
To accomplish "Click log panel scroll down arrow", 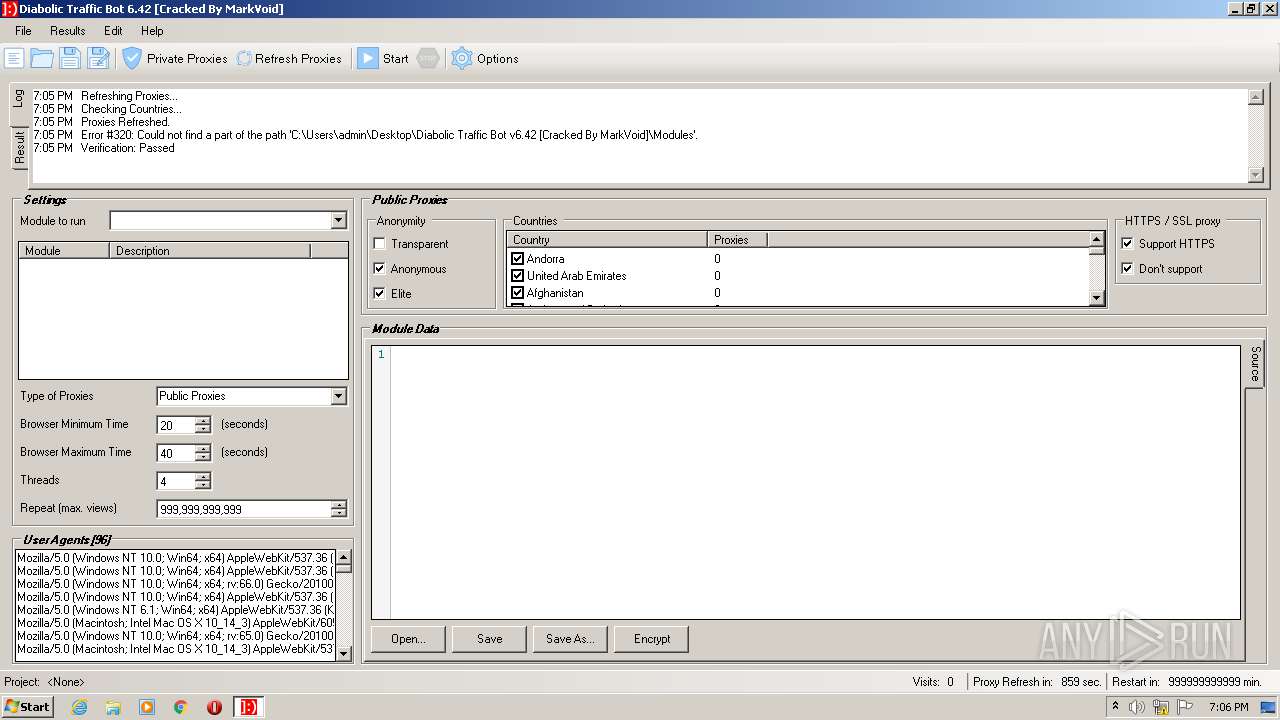I will click(1256, 175).
